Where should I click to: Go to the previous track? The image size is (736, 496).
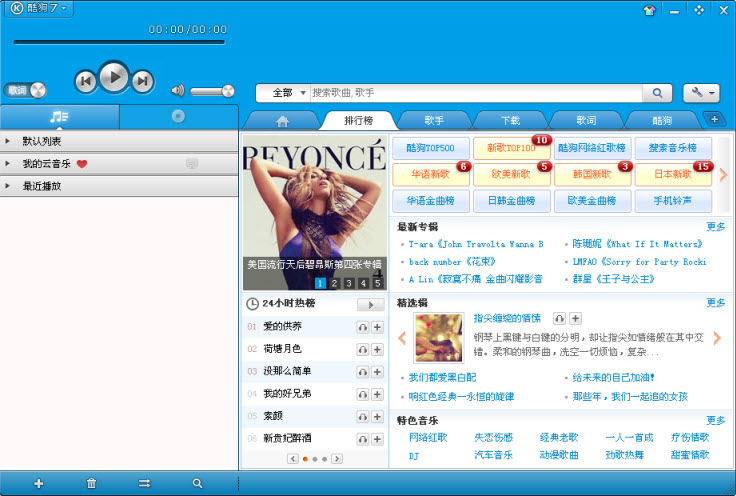86,80
